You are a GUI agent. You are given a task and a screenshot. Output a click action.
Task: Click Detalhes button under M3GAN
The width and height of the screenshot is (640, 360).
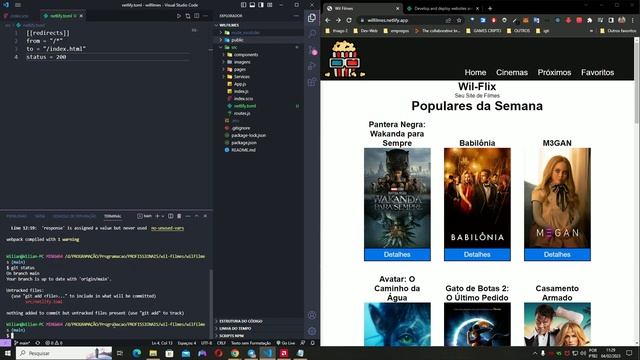click(557, 254)
